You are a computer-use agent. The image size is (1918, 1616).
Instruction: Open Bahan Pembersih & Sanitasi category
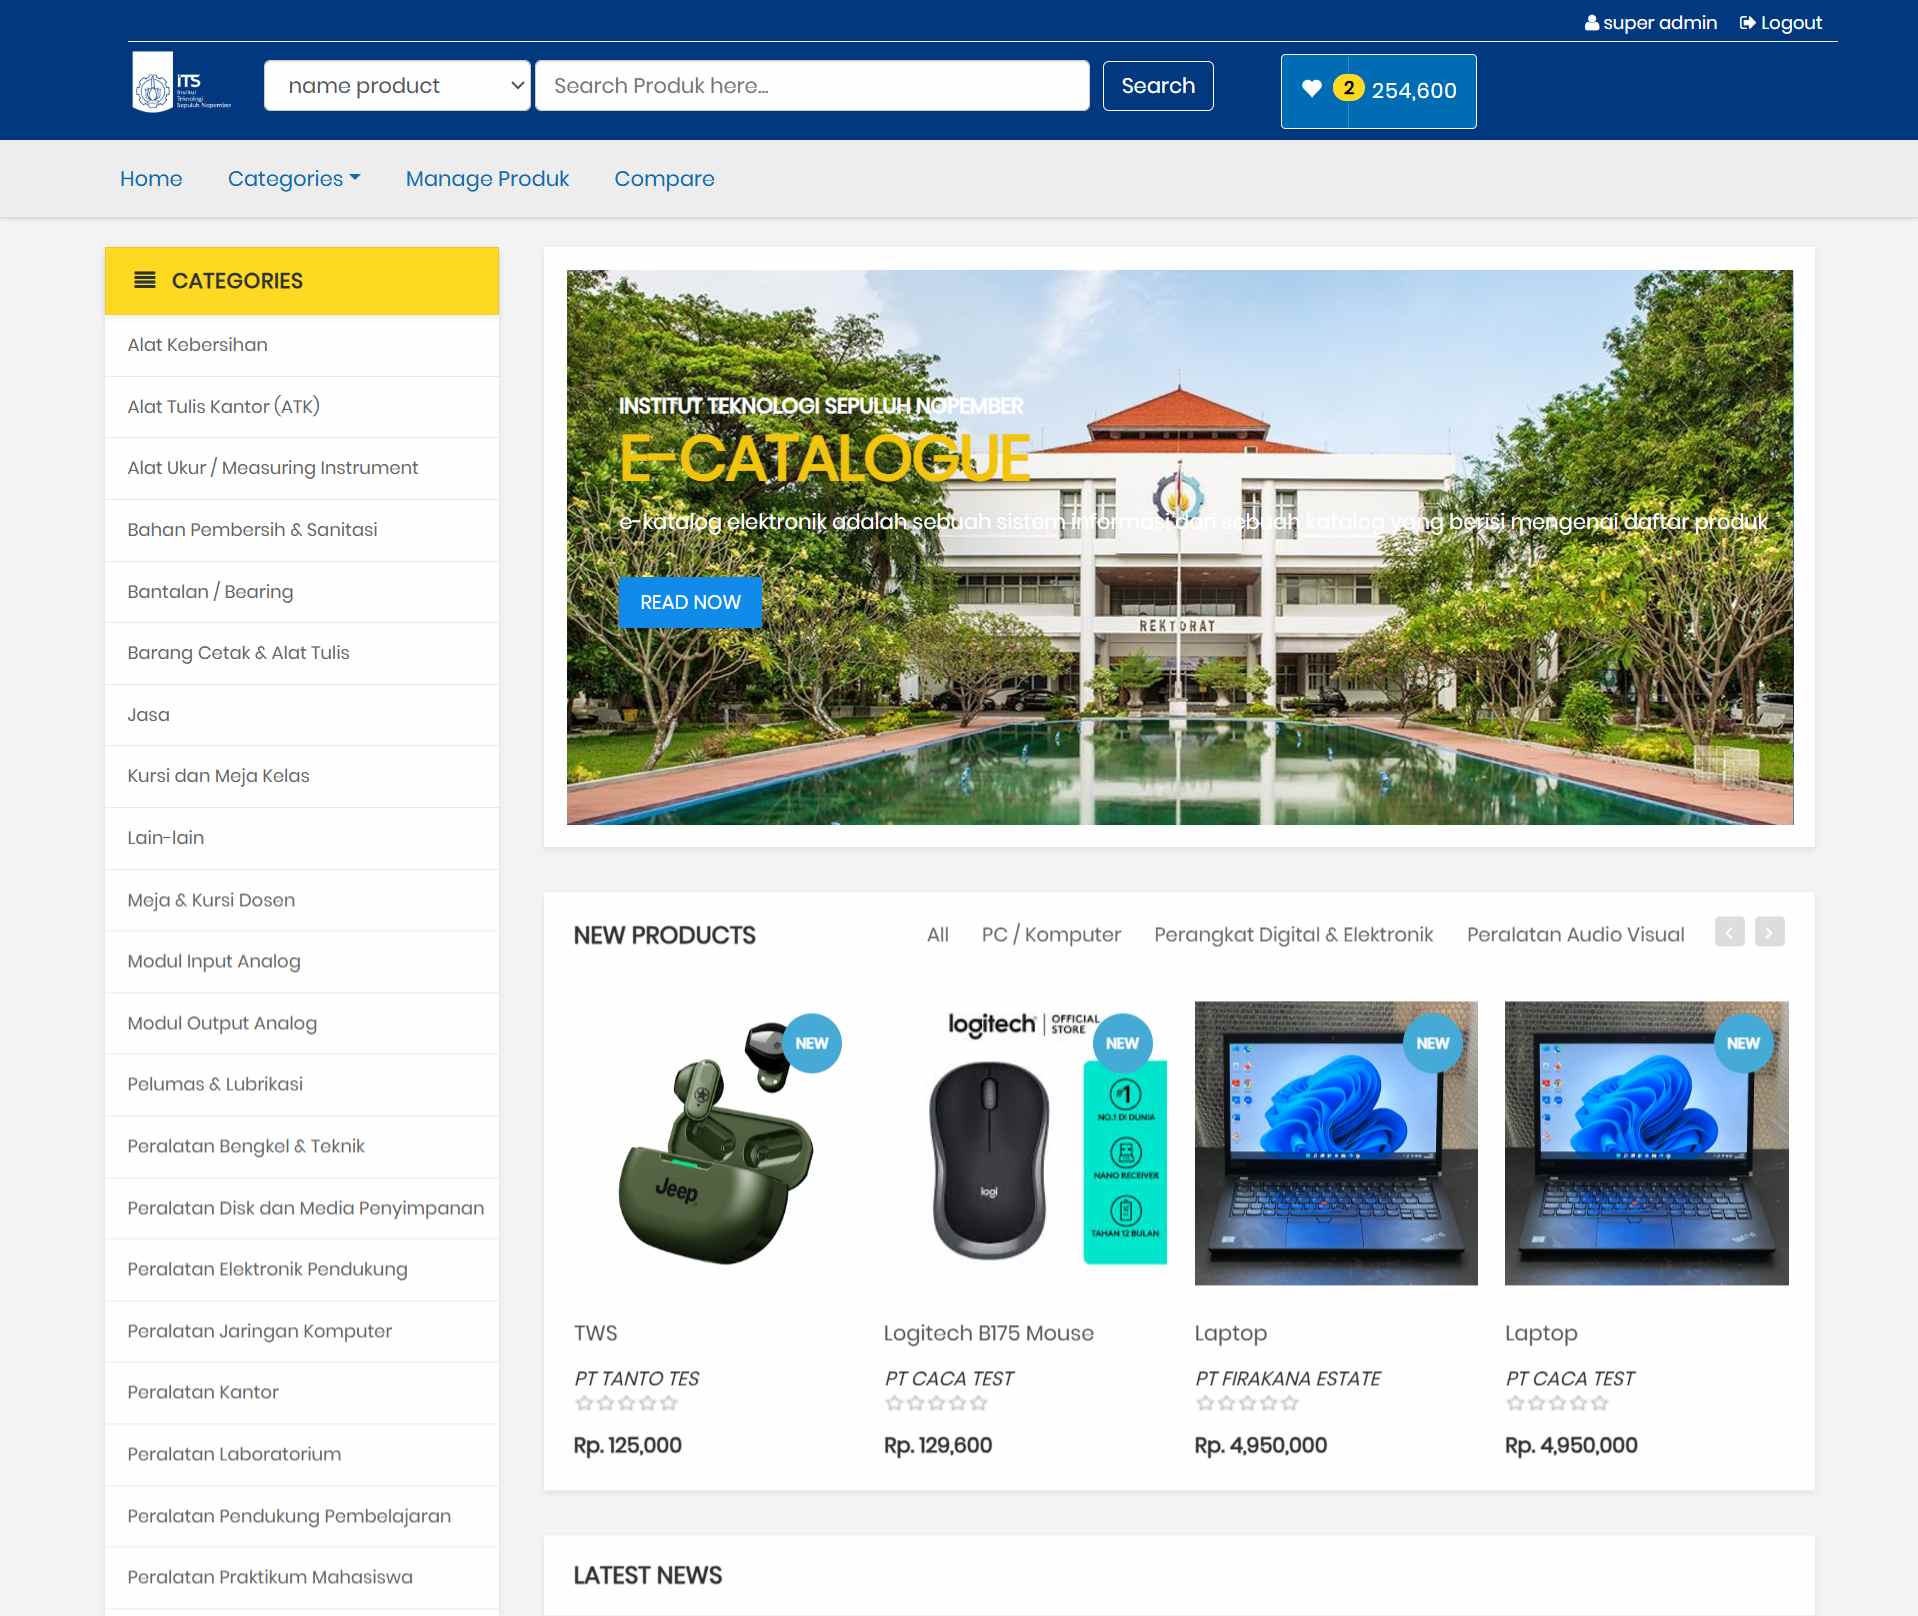[x=302, y=530]
